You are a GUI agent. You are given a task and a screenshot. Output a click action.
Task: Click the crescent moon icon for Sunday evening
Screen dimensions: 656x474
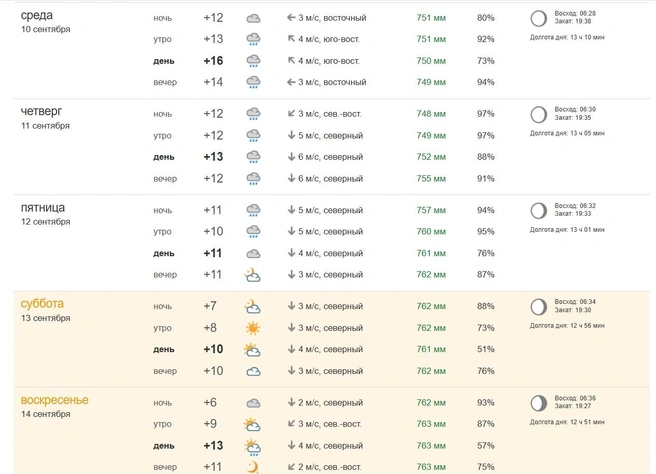[253, 467]
